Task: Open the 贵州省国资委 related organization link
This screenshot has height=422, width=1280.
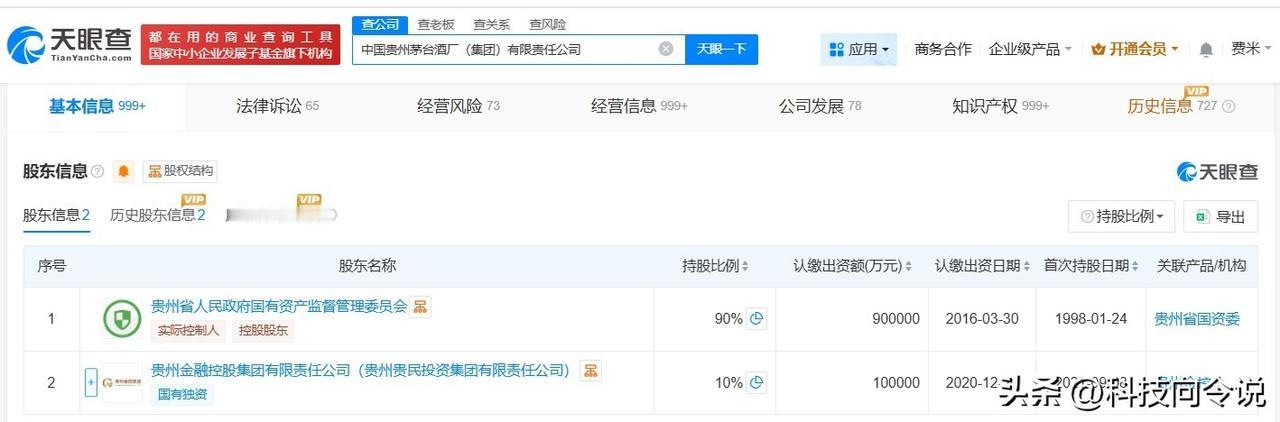Action: click(1197, 319)
